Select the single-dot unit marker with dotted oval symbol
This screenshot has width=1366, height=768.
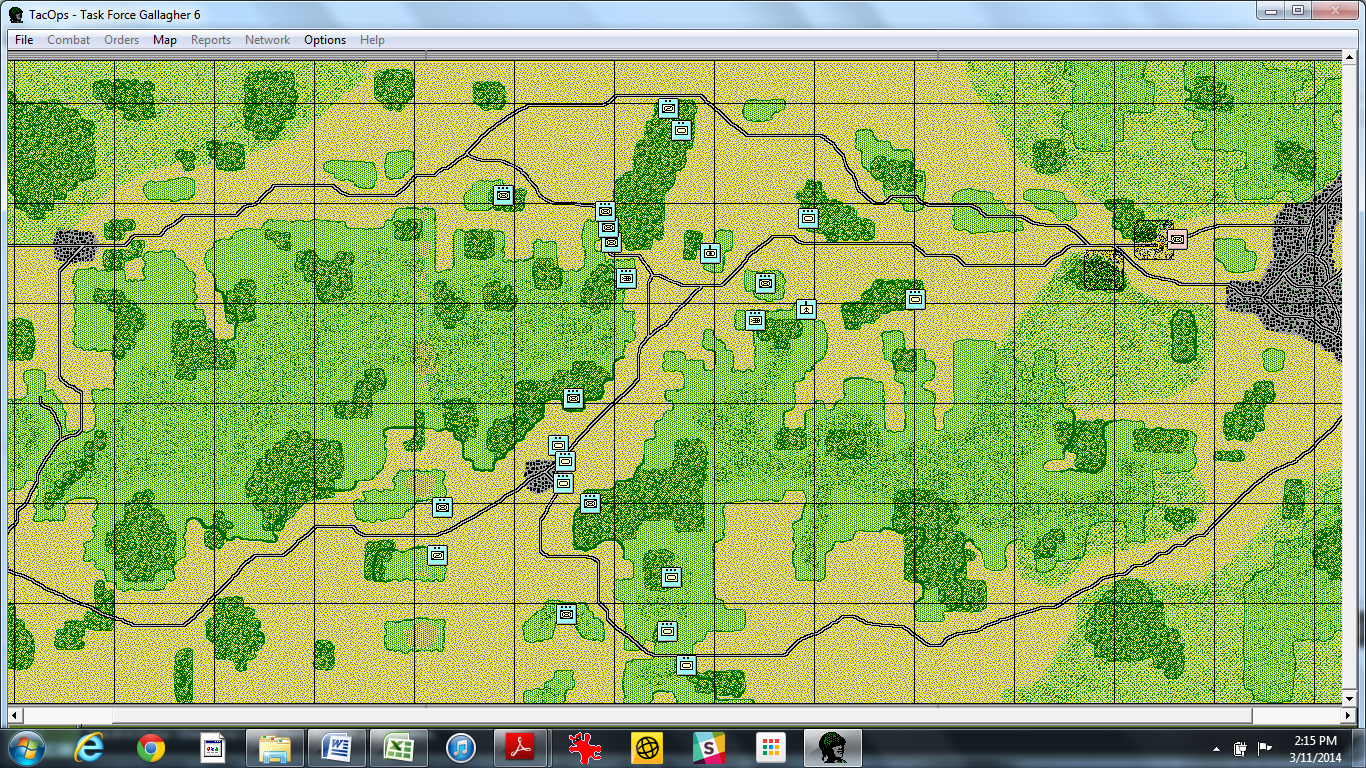click(x=710, y=253)
